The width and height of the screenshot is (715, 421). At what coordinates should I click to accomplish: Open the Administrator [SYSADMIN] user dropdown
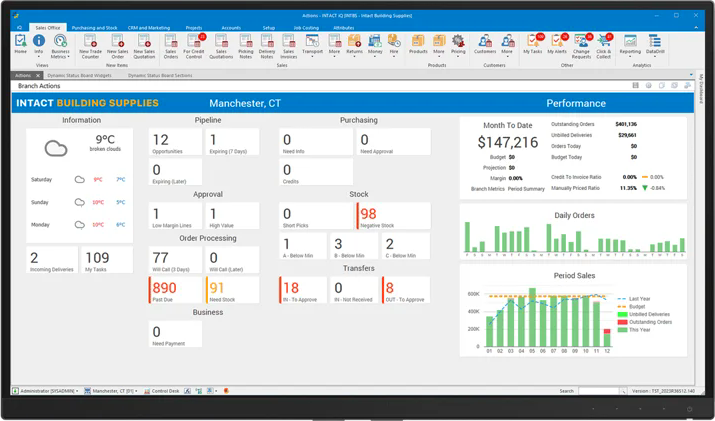point(46,391)
